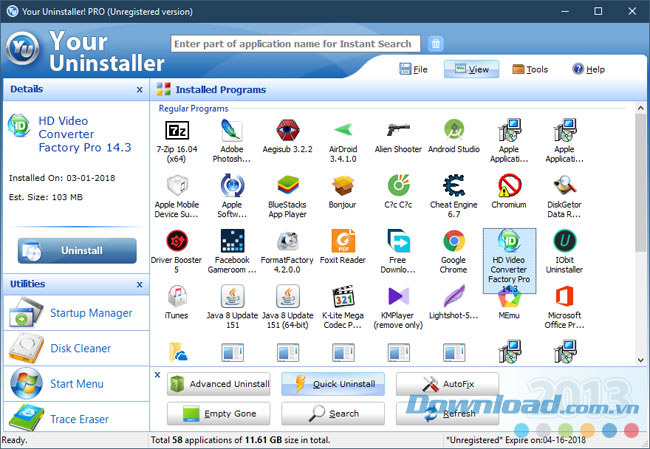Viewport: 650px width, 449px height.
Task: Select Java 8 Update 151 (64-bit) icon
Action: point(288,296)
